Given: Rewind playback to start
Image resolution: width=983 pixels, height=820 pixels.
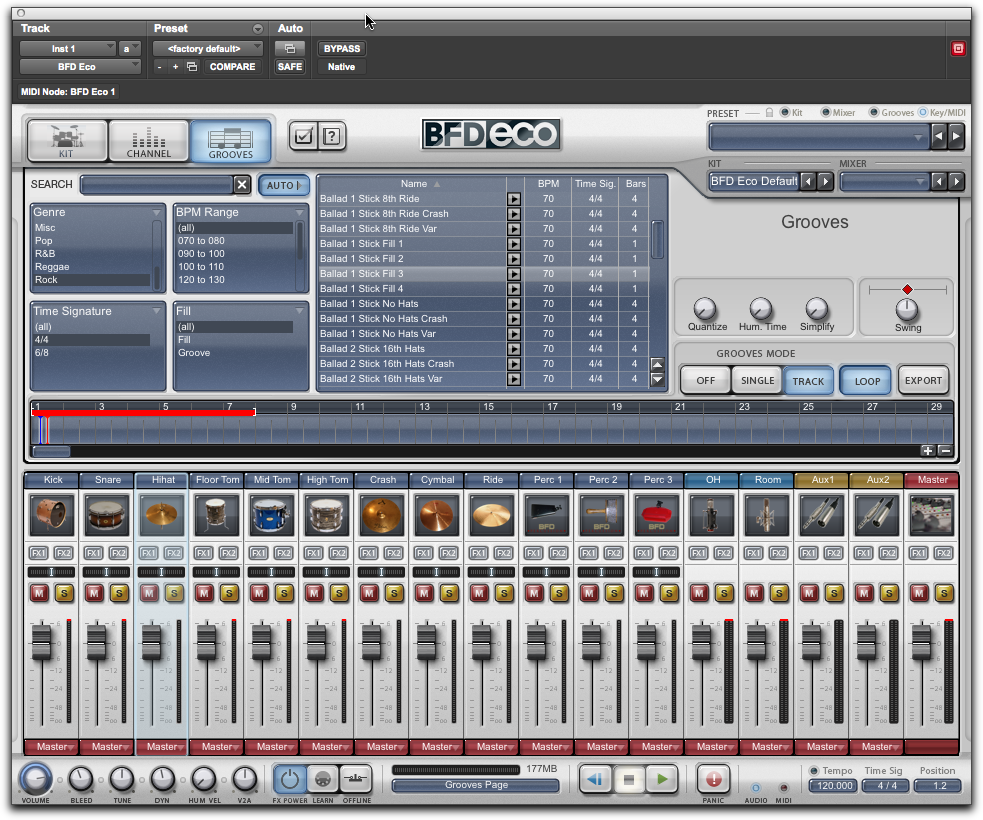Looking at the screenshot, I should tap(595, 779).
